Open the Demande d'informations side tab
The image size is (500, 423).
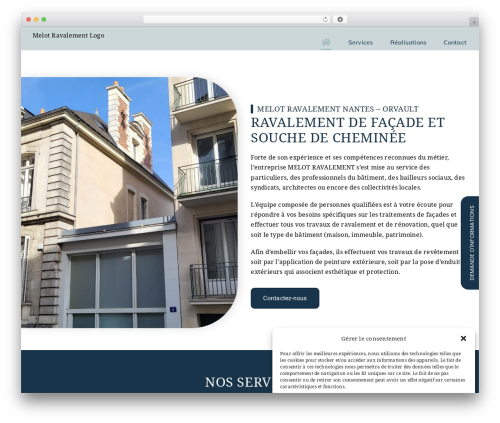coord(470,243)
